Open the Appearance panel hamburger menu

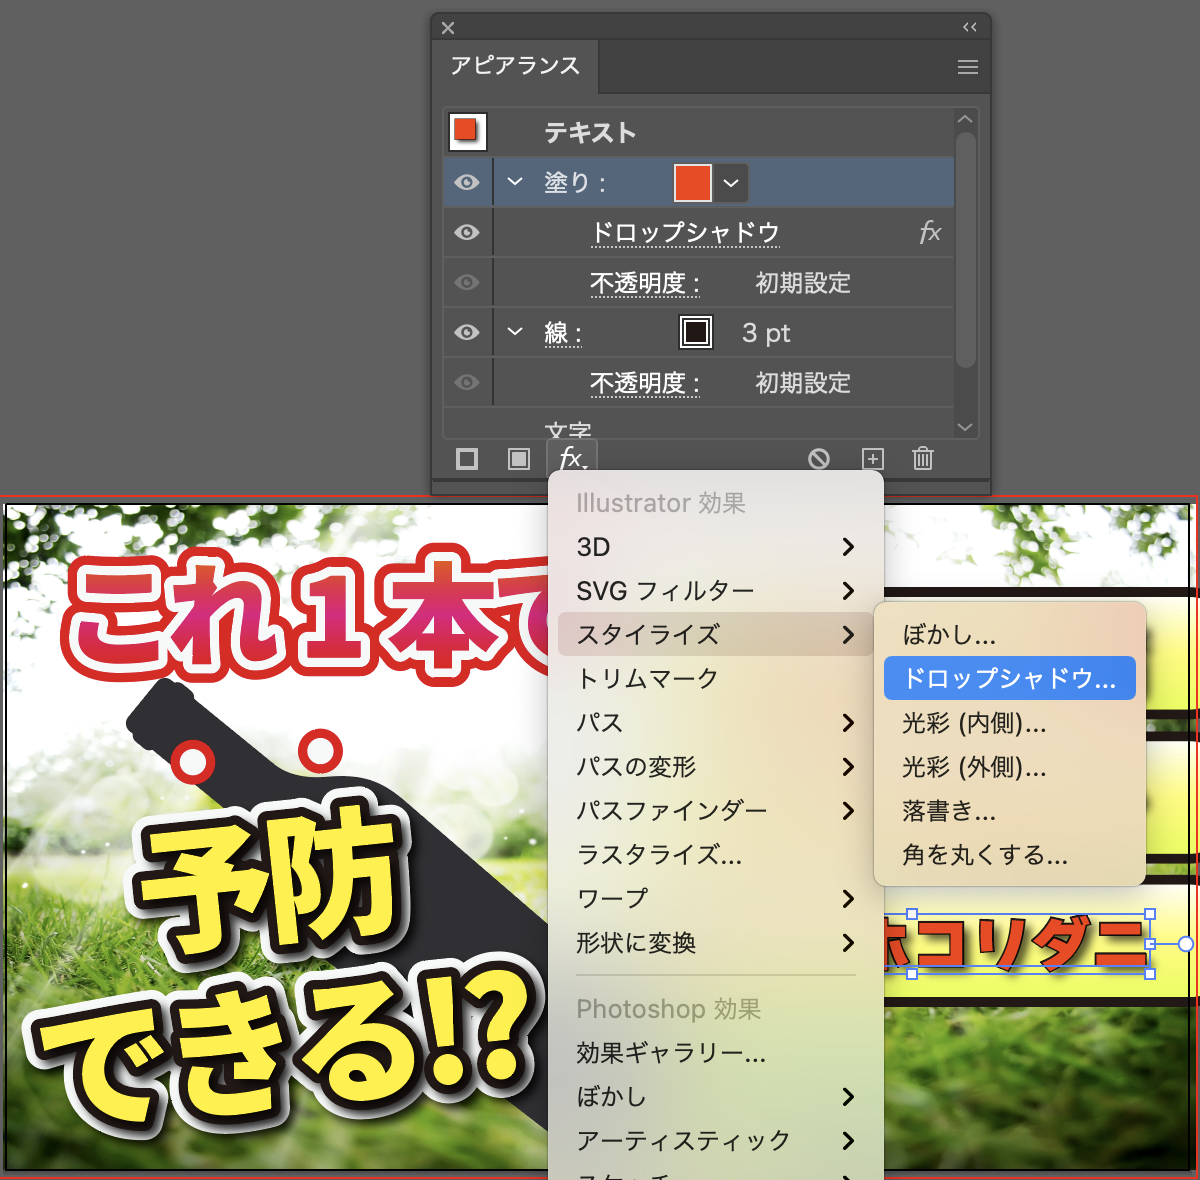coord(967,67)
